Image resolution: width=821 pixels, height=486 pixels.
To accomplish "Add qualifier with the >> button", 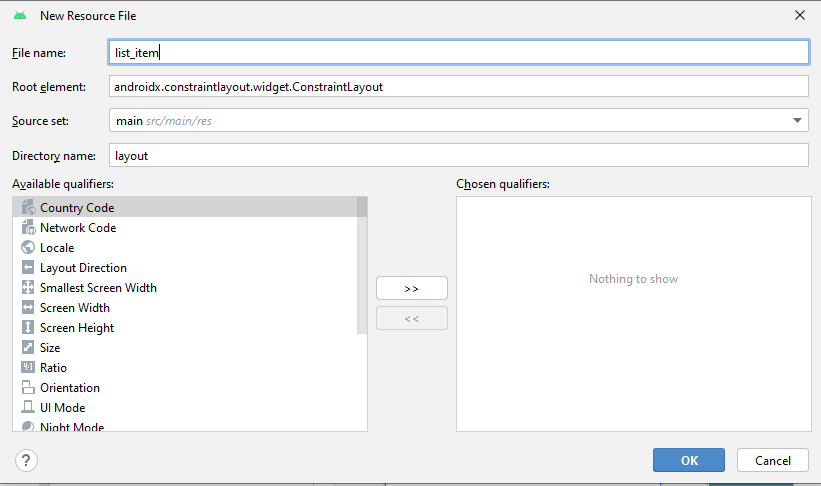I will [x=411, y=288].
